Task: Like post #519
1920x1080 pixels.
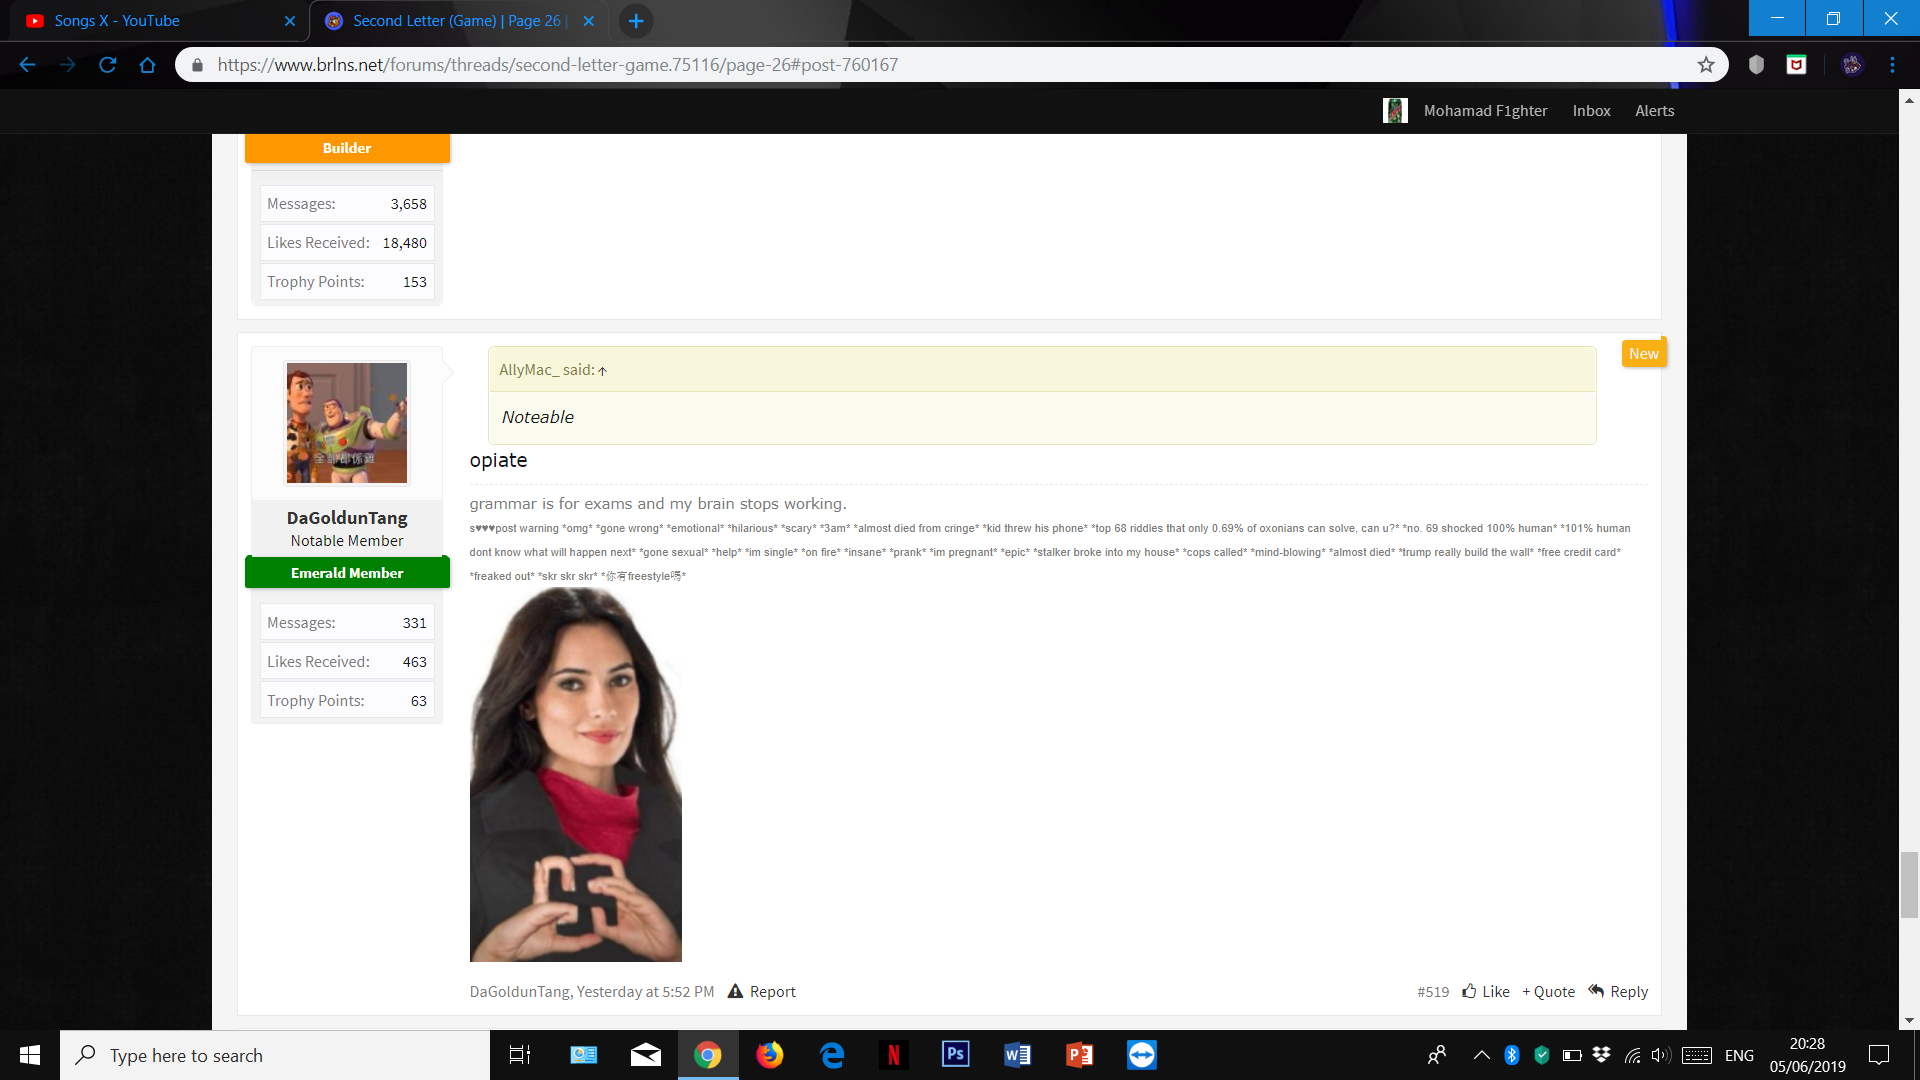Action: click(x=1486, y=992)
